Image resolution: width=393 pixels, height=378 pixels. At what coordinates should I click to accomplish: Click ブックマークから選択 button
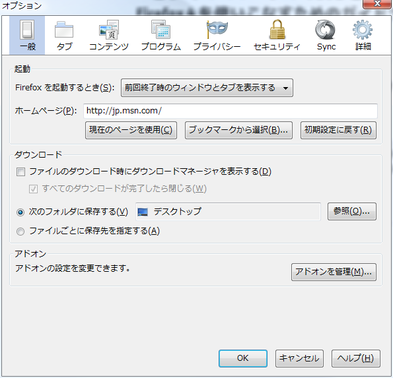point(239,130)
